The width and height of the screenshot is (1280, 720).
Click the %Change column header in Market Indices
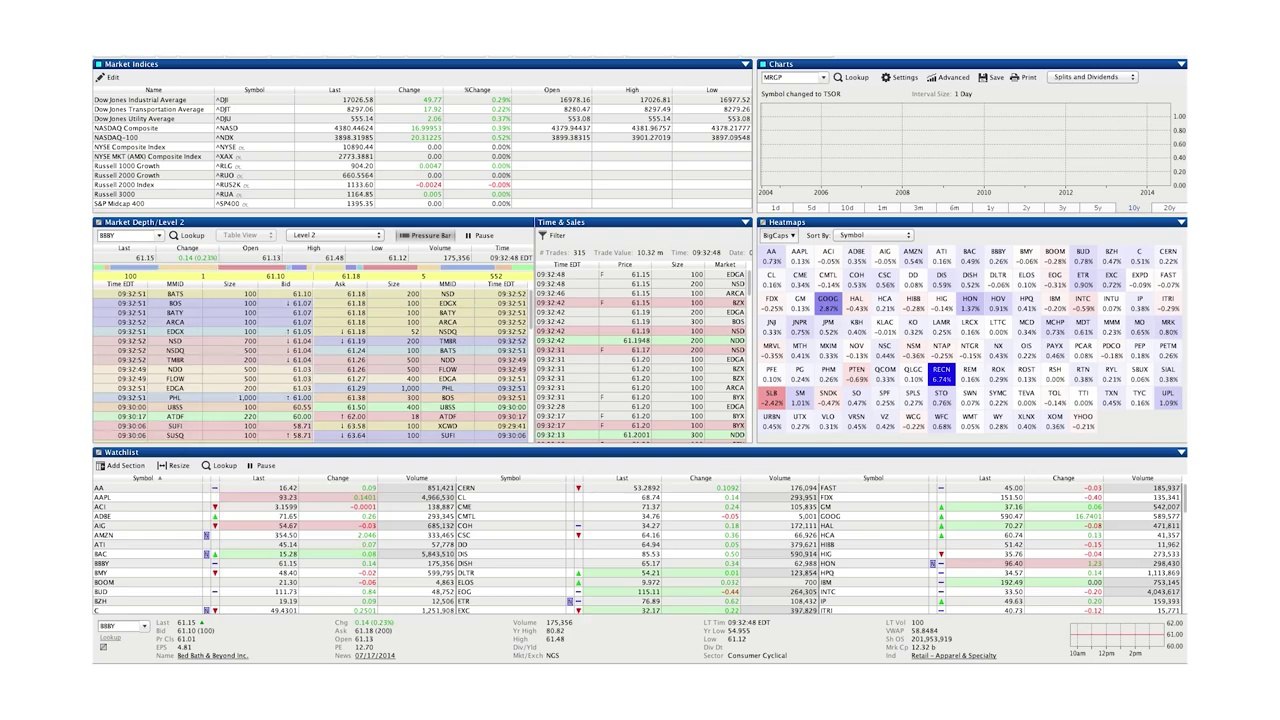pos(477,90)
